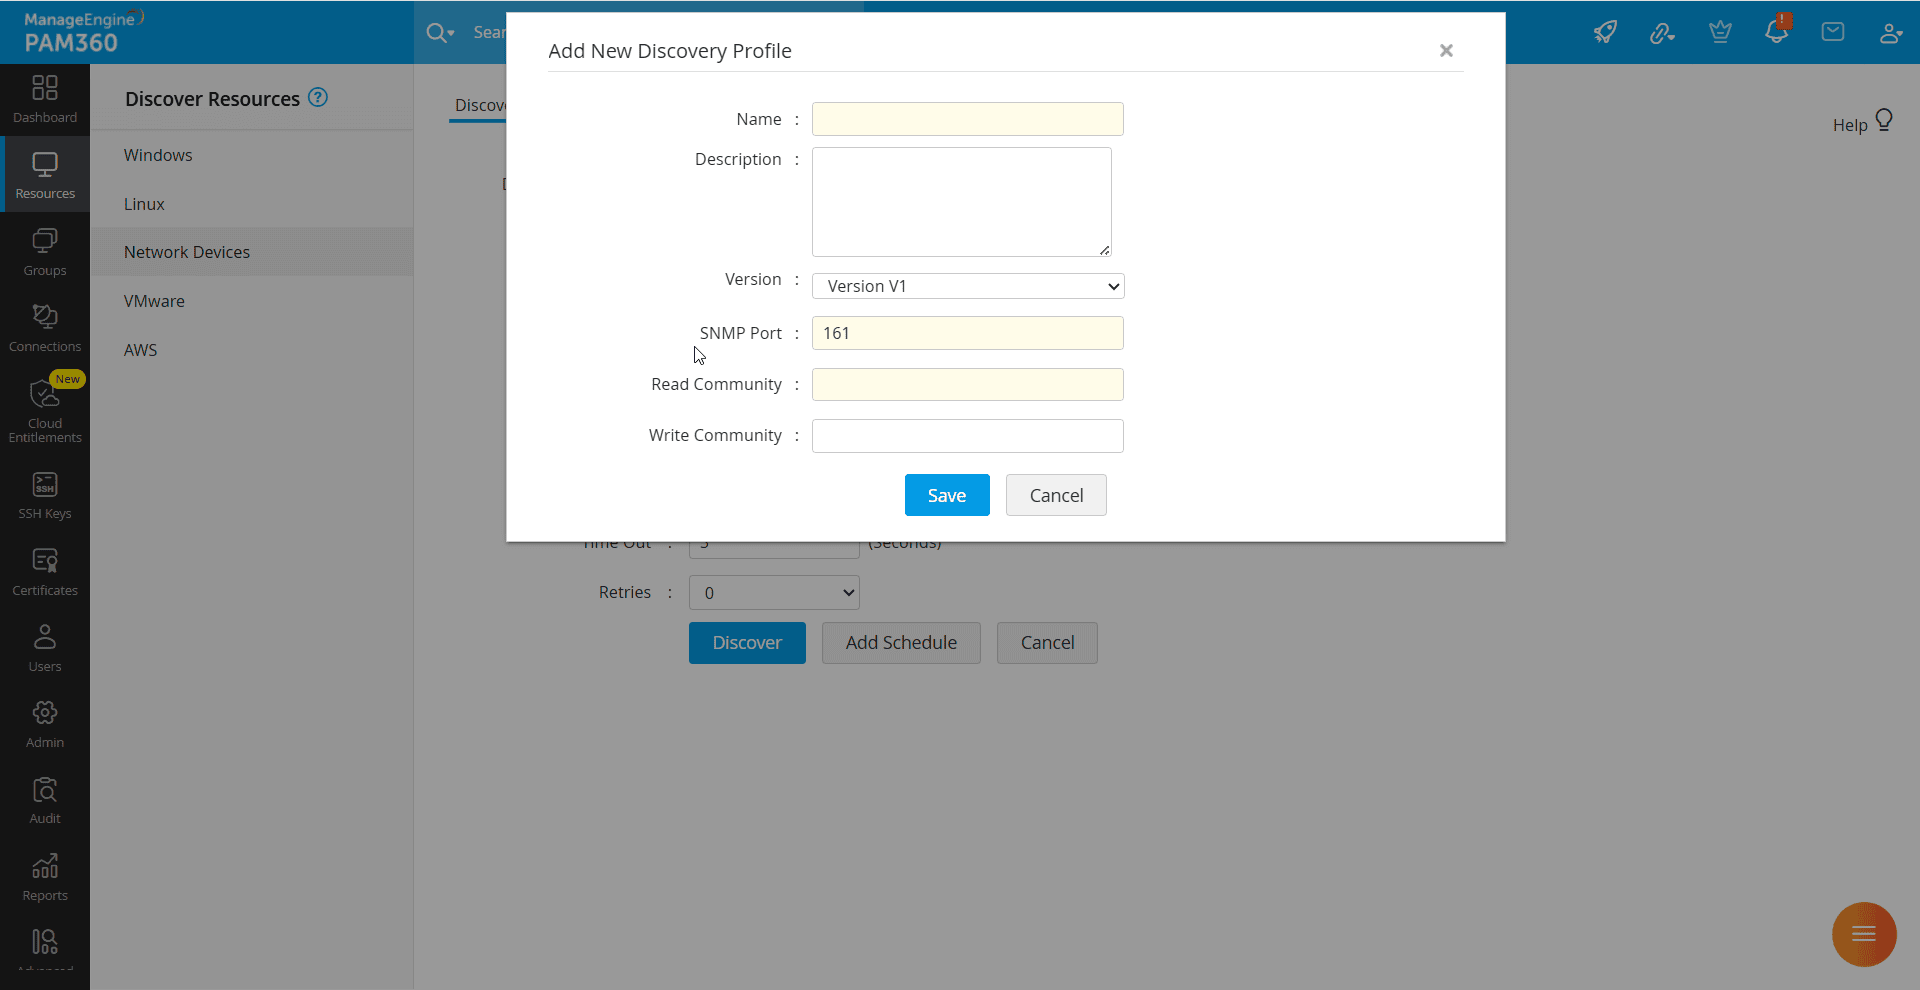Open the mail envelope icon
Screen dimensions: 1920x990
pos(1833,32)
